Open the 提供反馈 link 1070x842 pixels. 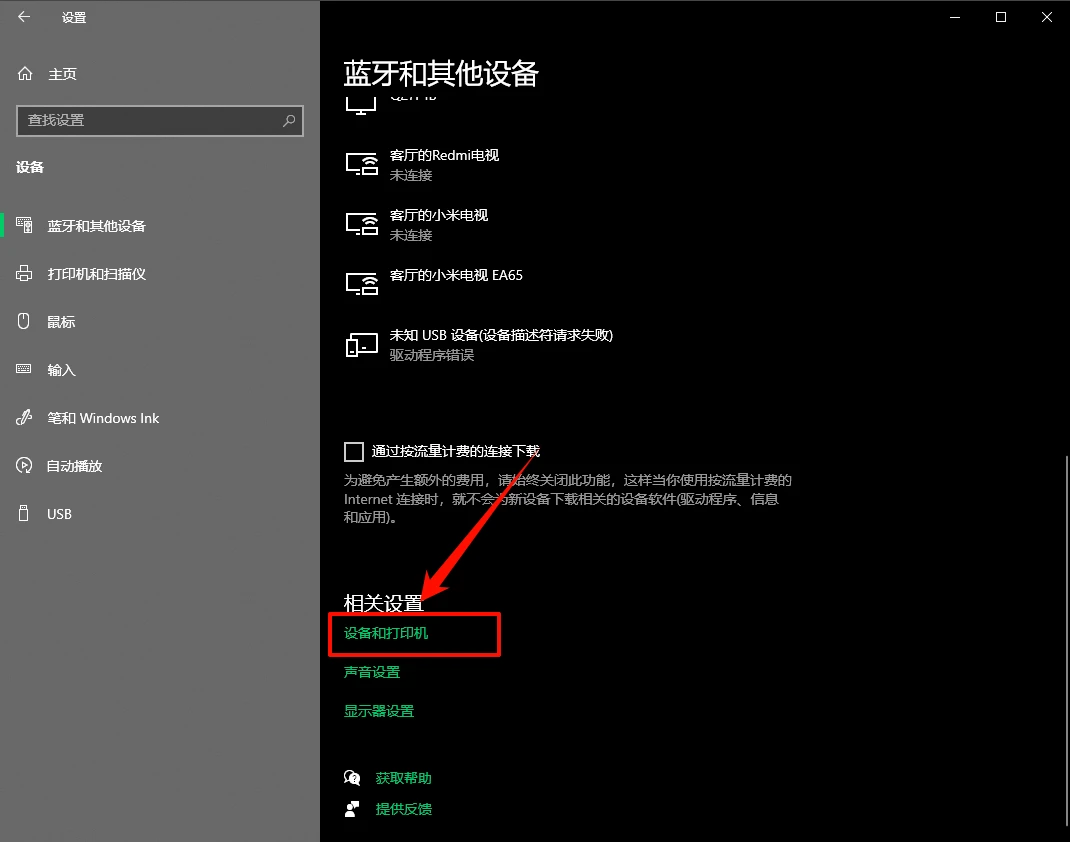(x=403, y=809)
